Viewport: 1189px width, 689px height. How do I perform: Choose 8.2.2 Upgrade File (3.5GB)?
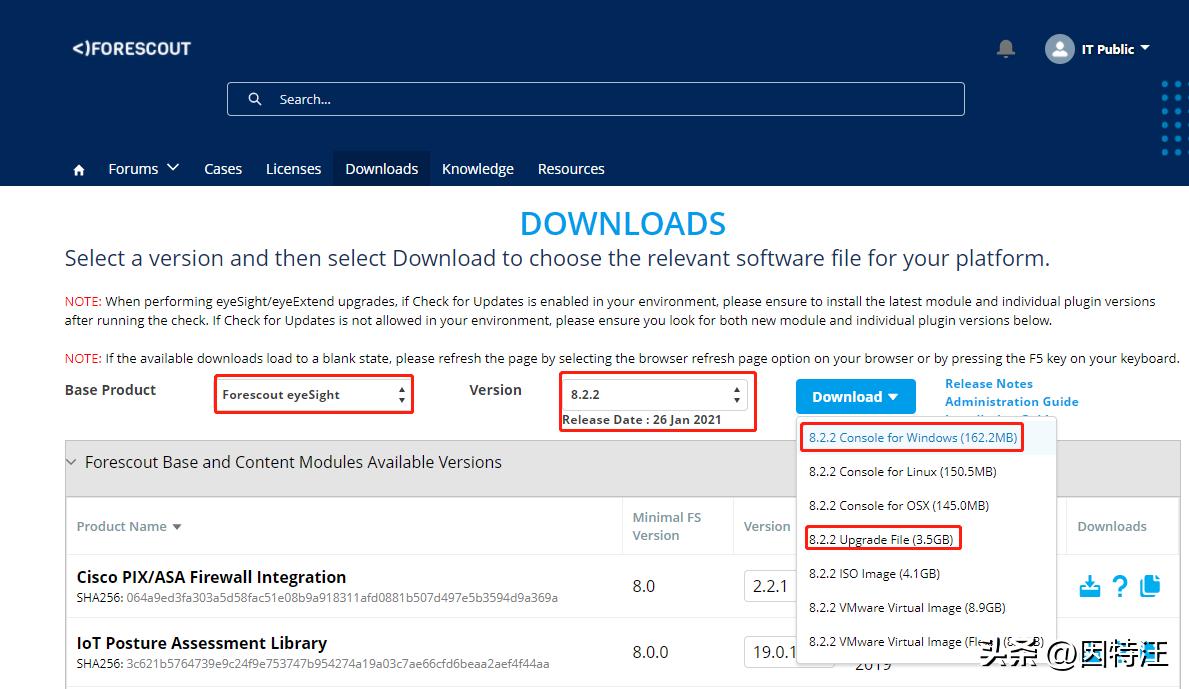pyautogui.click(x=881, y=539)
